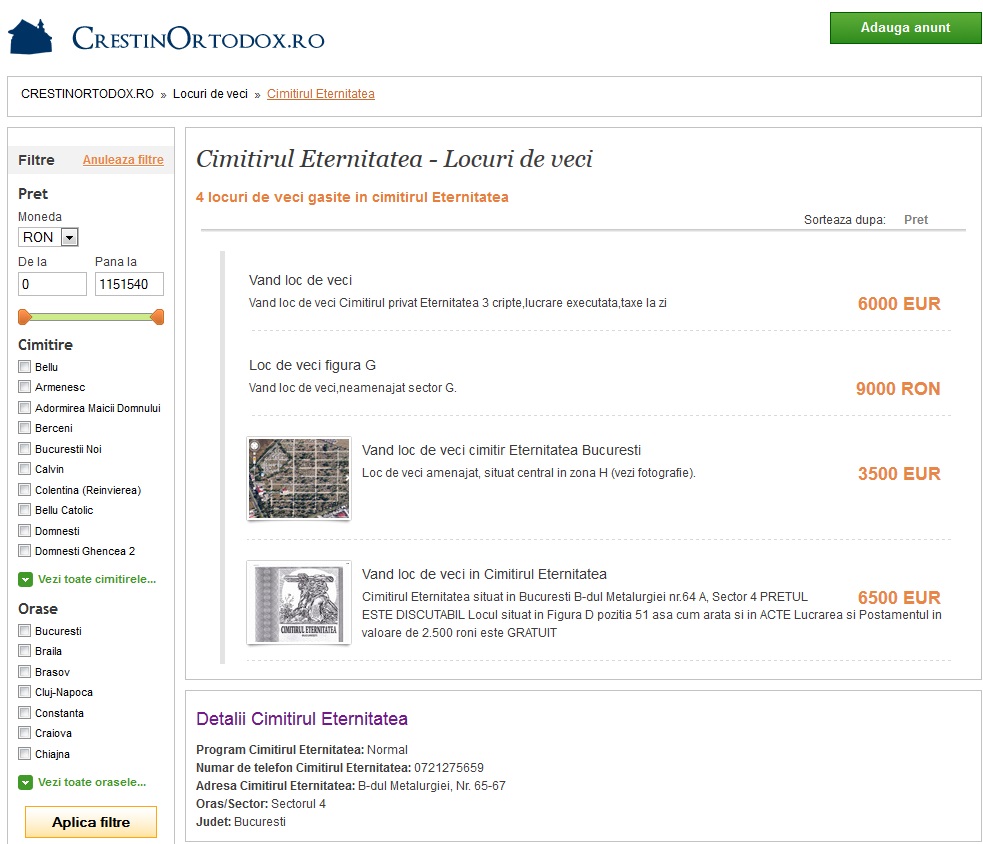Go to Locuri de veci breadcrumb
Screen dimensions: 983x844
210,94
